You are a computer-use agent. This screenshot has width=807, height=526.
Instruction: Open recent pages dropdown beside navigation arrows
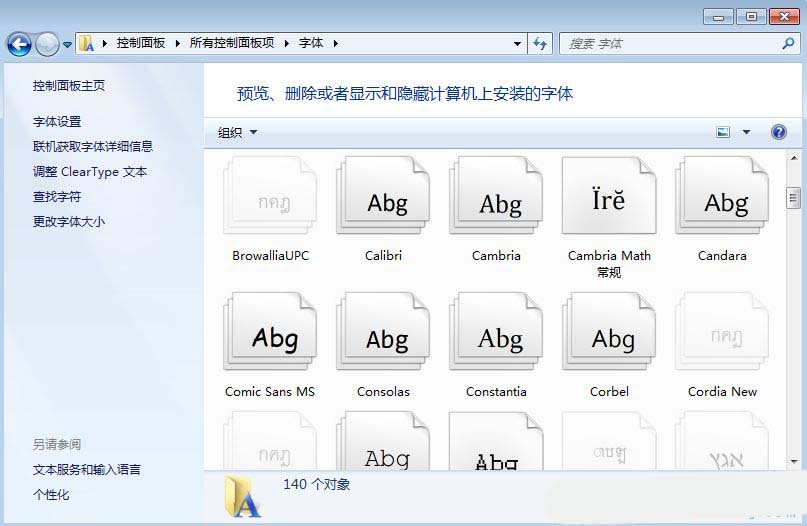(67, 45)
